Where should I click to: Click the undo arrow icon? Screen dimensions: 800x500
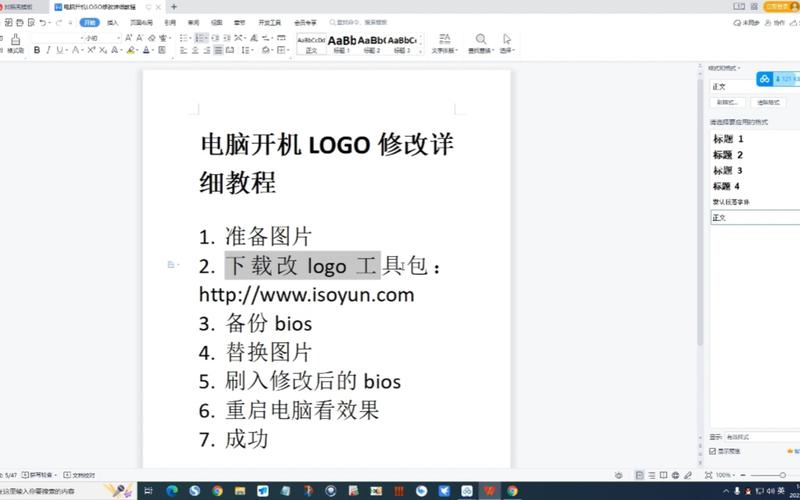tap(42, 22)
